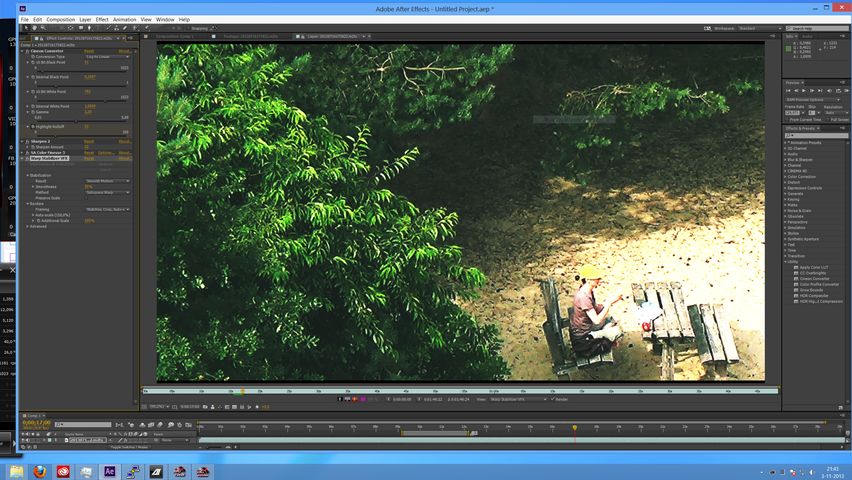The height and width of the screenshot is (480, 852).
Task: Click Options for SA Color Finesse 3
Action: (x=105, y=153)
